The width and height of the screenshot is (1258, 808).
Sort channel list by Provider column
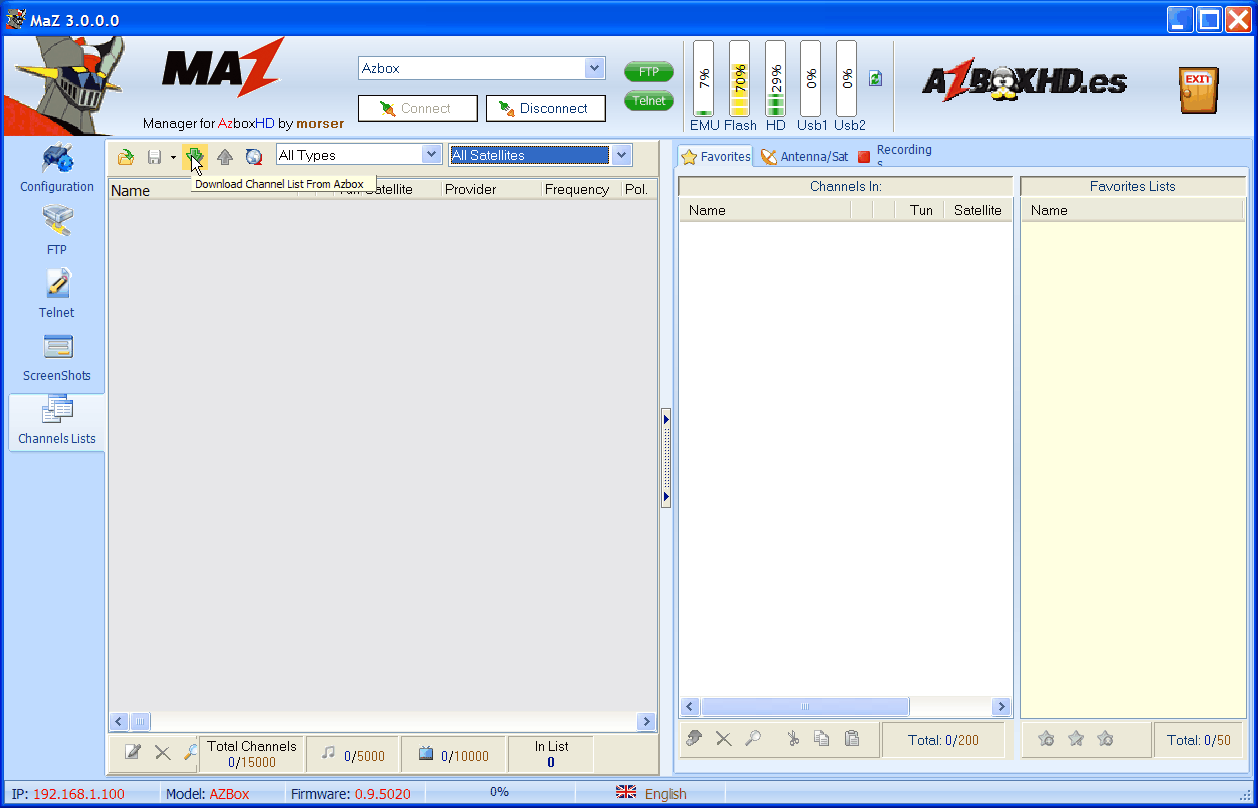(491, 189)
